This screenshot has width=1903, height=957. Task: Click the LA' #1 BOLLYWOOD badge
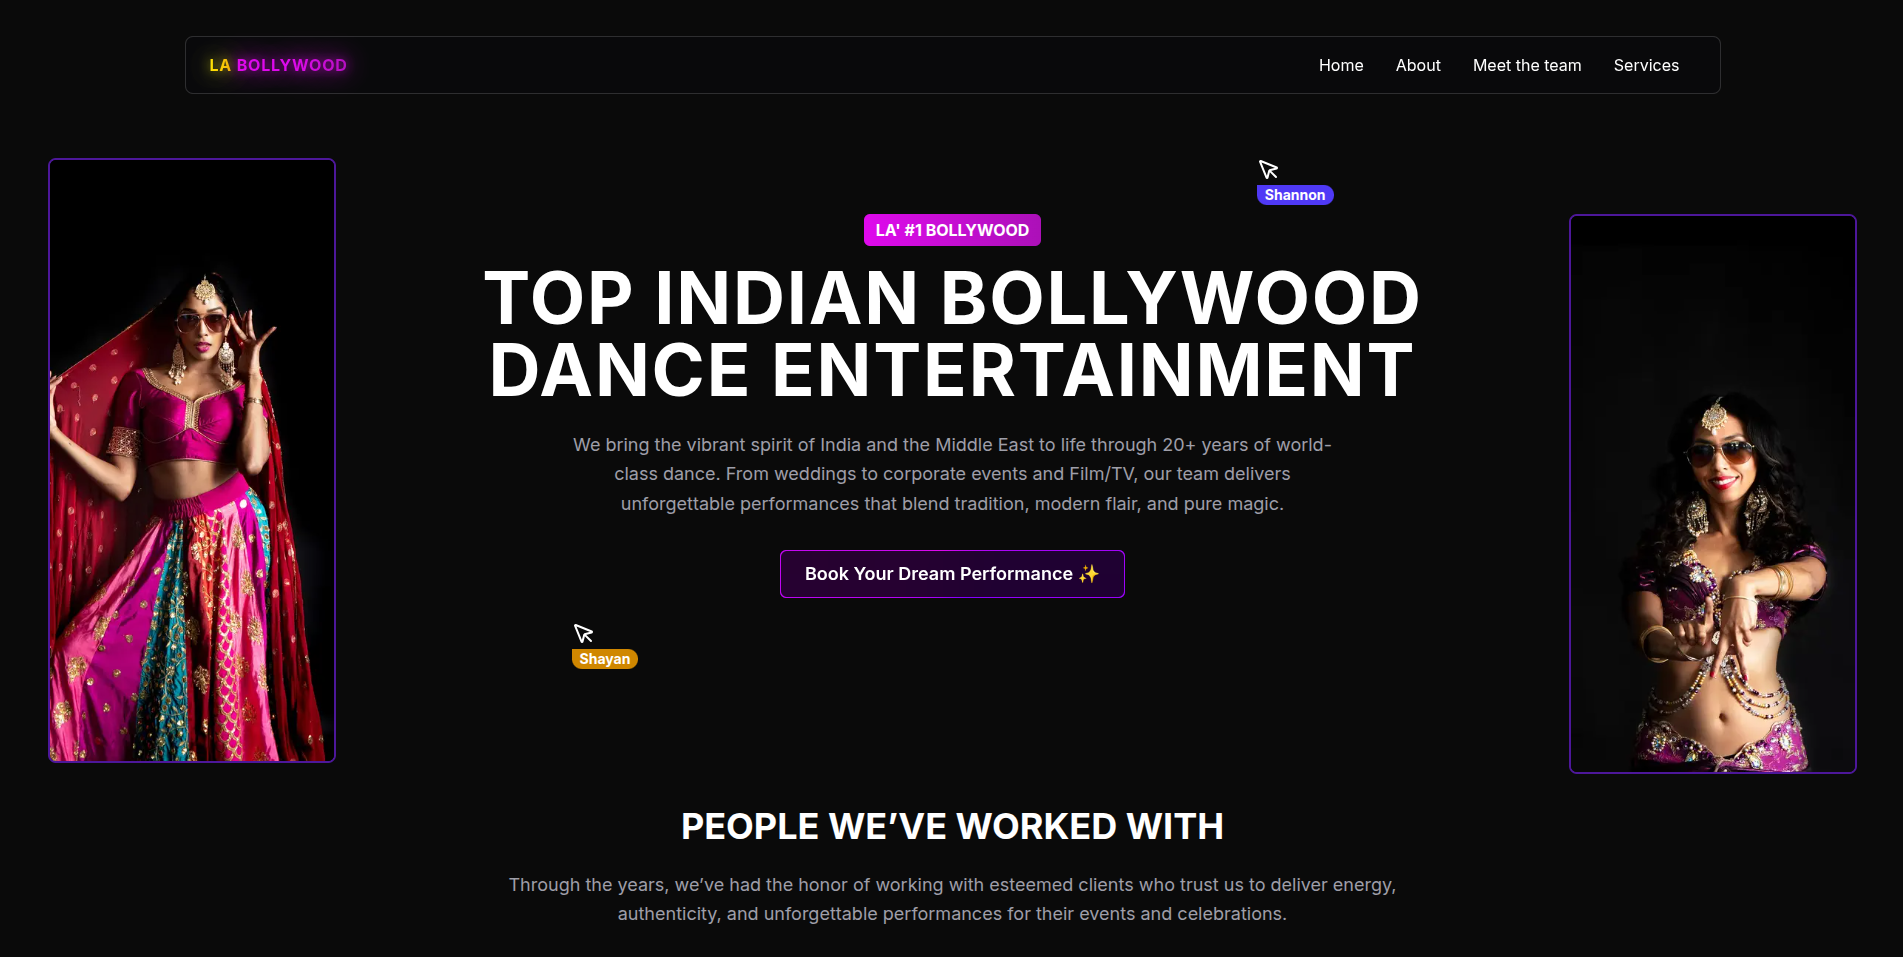click(x=951, y=230)
